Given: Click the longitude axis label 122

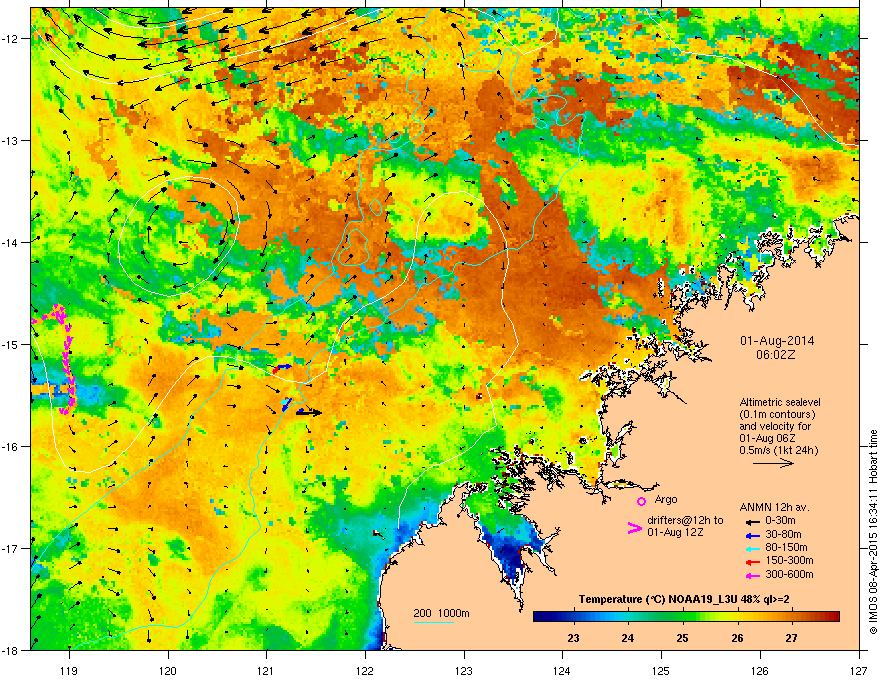Looking at the screenshot, I should click(365, 670).
